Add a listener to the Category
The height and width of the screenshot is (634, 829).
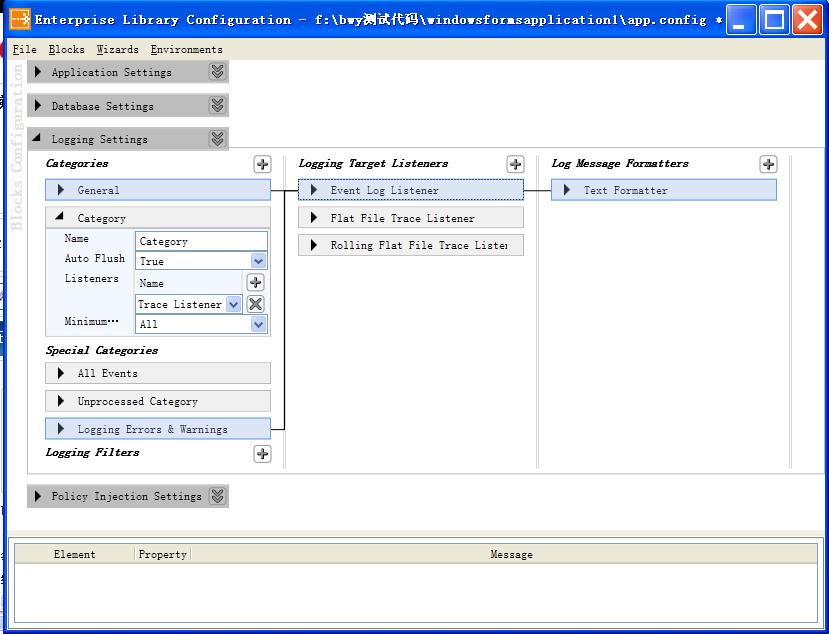click(x=255, y=282)
